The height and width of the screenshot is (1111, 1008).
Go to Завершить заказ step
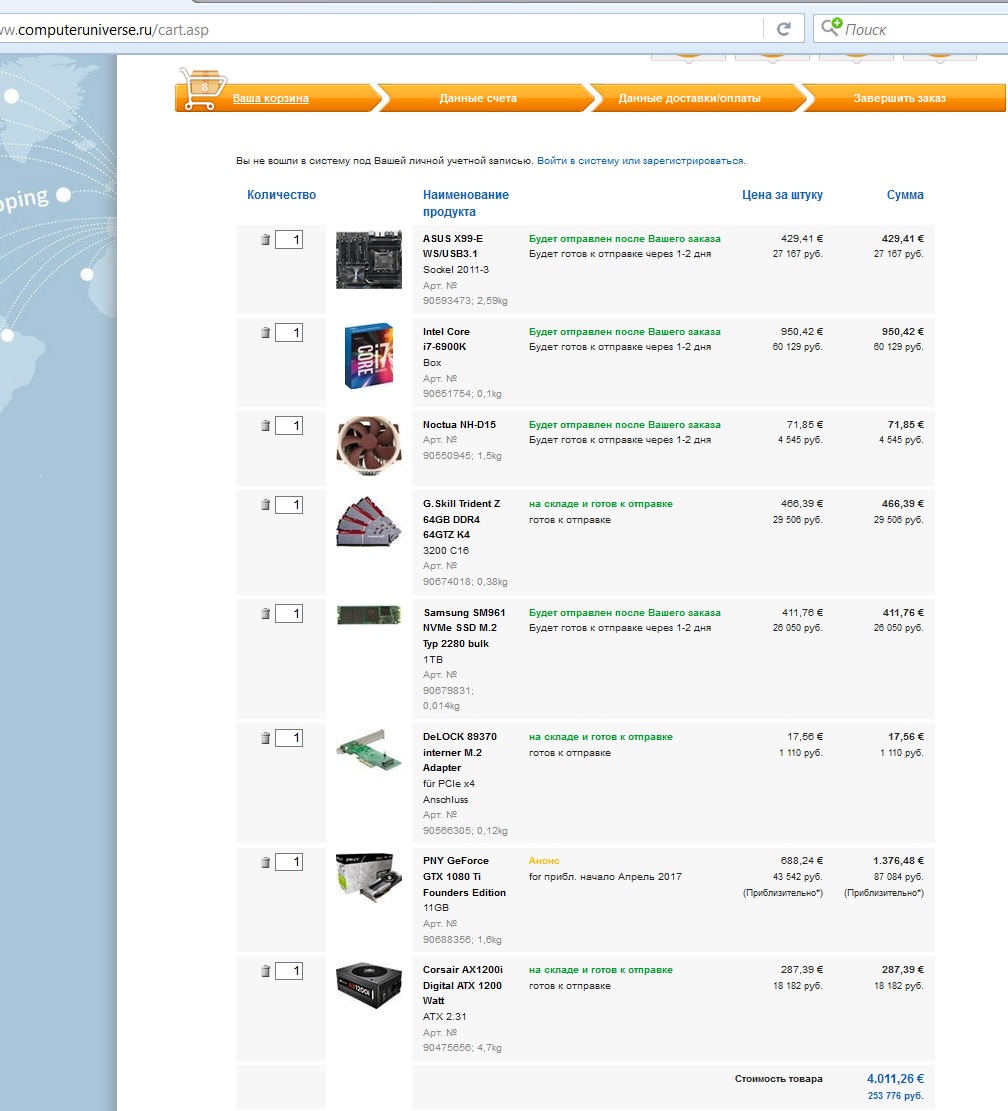point(900,98)
